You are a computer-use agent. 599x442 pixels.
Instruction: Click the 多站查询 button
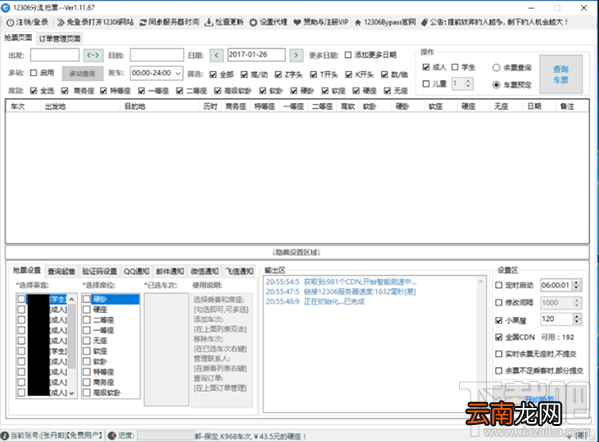click(83, 74)
